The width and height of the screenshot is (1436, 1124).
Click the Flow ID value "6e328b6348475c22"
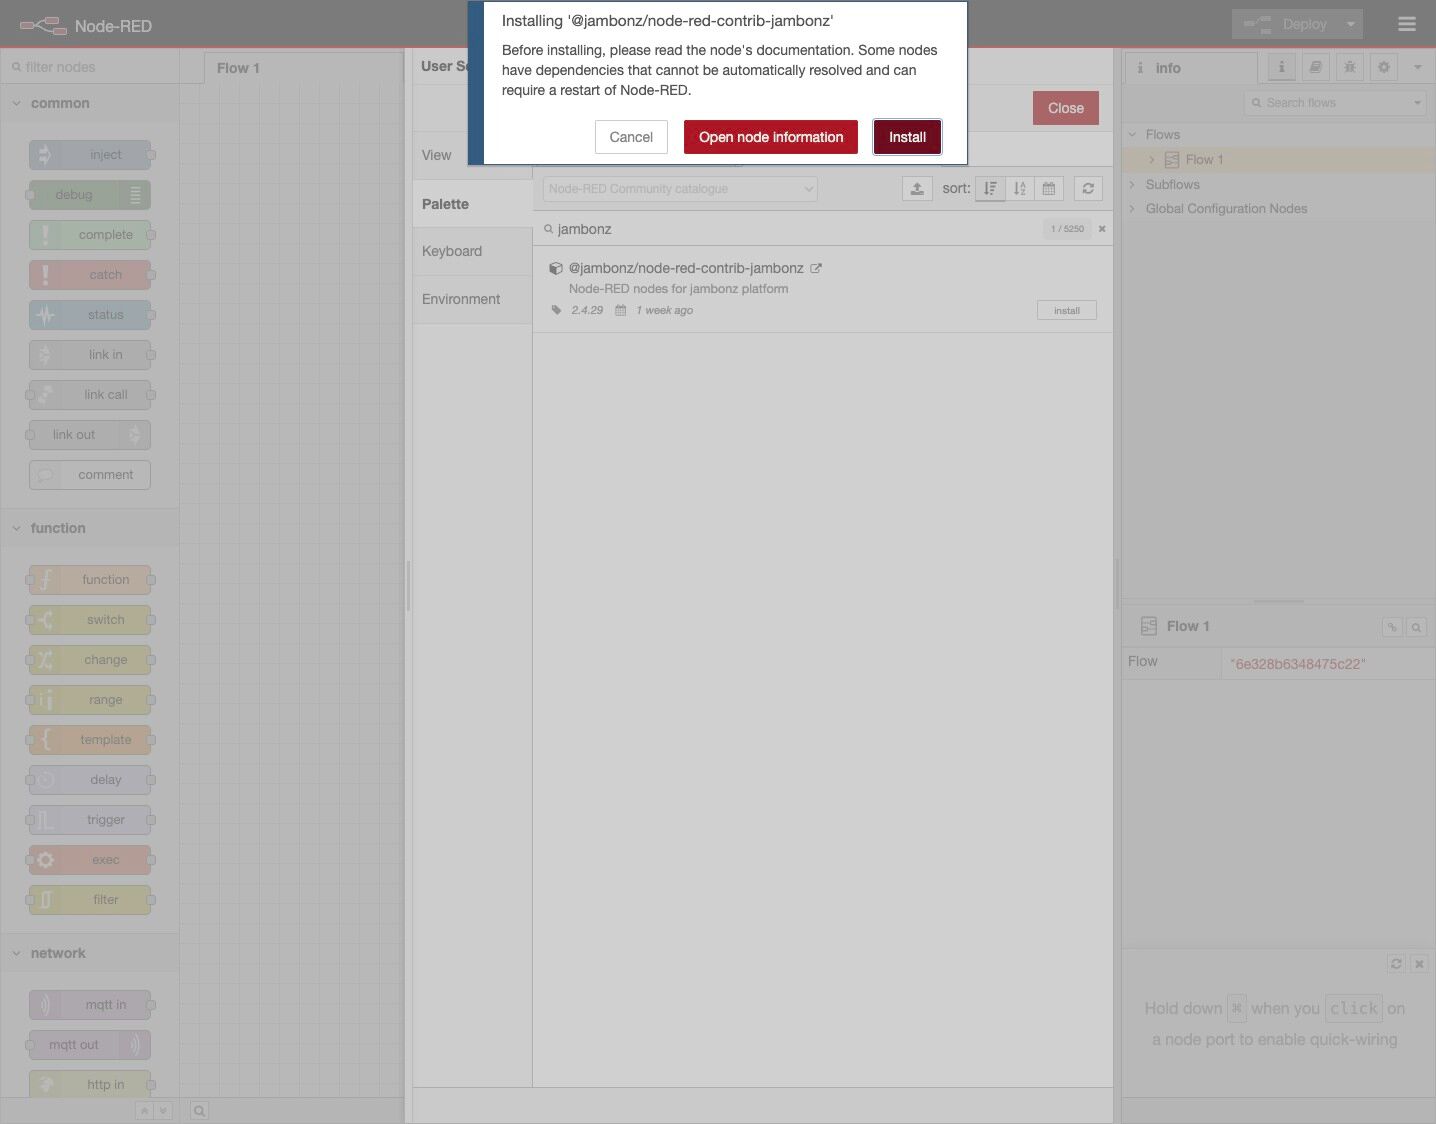tap(1298, 664)
